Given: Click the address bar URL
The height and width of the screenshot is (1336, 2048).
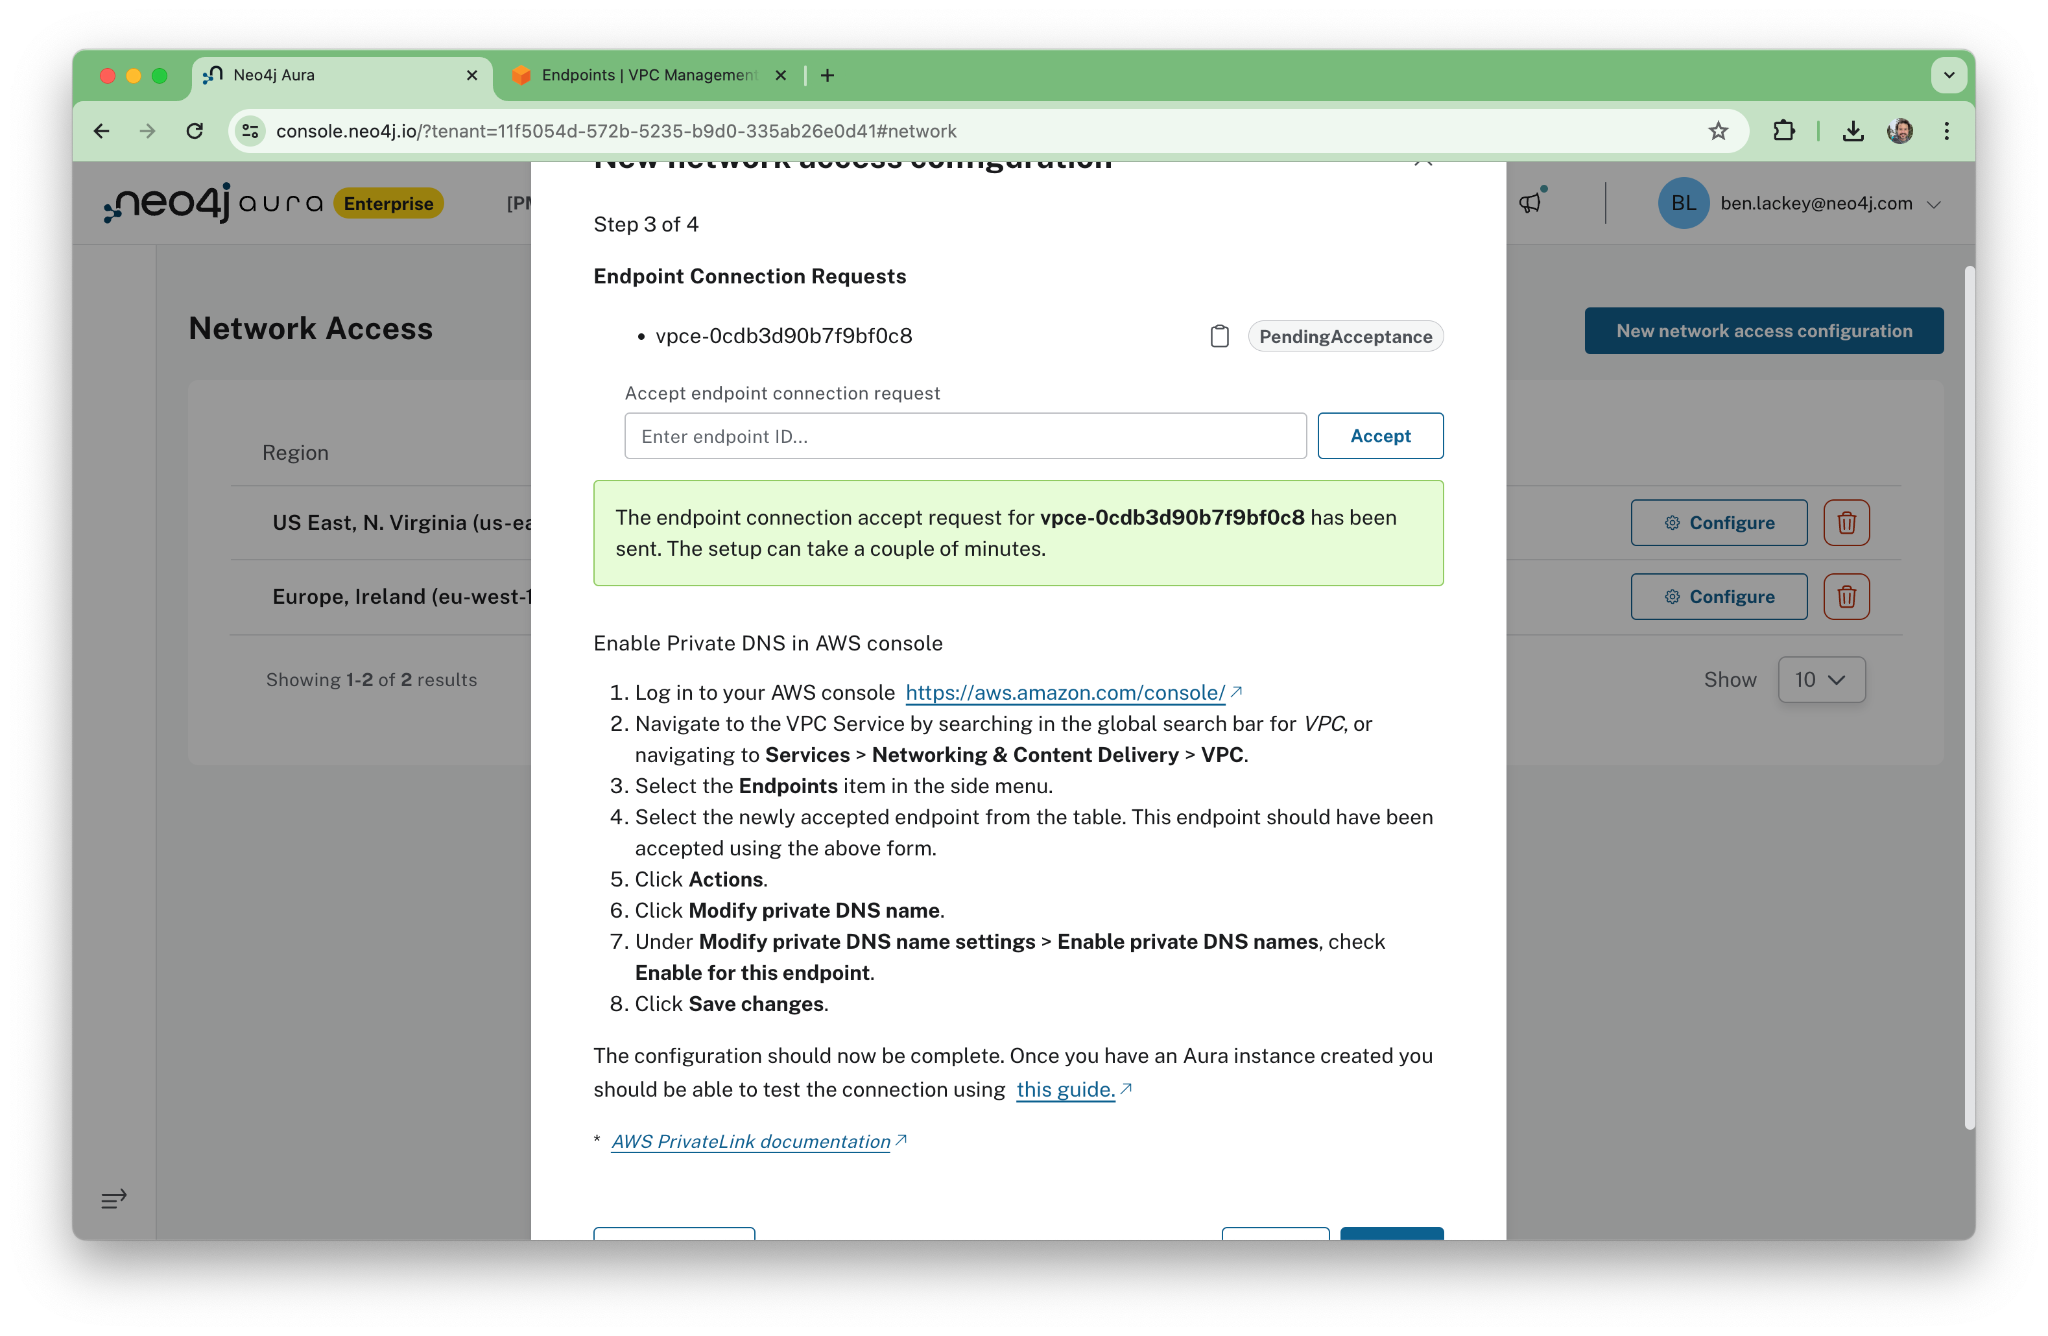Looking at the screenshot, I should (616, 131).
